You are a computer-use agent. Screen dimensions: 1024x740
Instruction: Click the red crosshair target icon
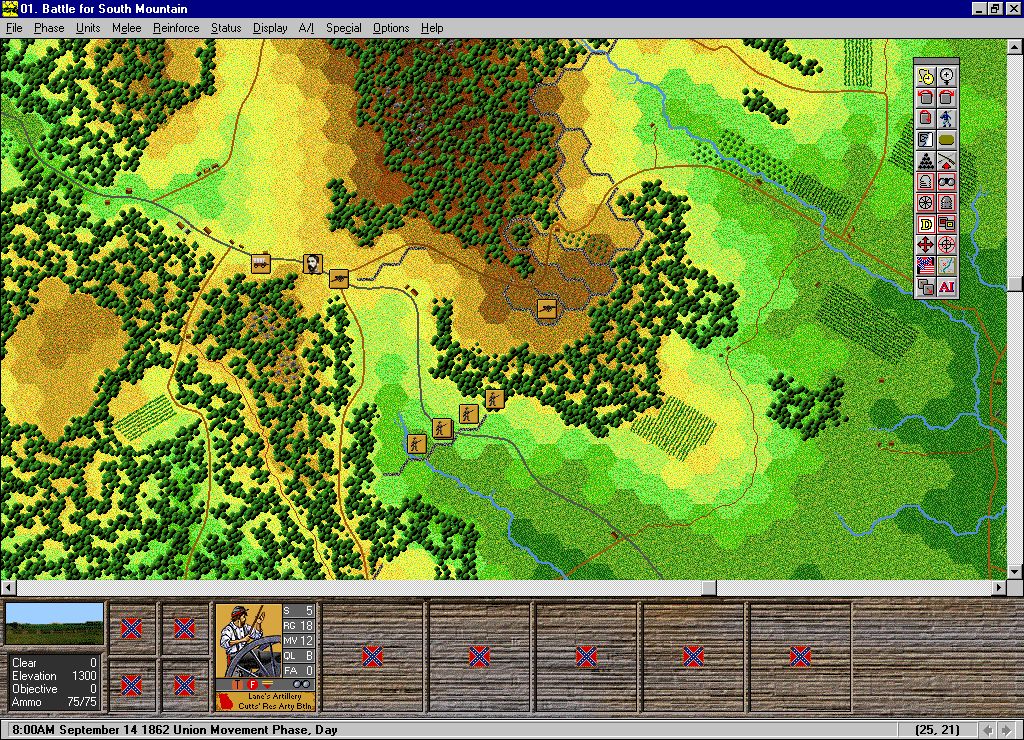pyautogui.click(x=947, y=245)
